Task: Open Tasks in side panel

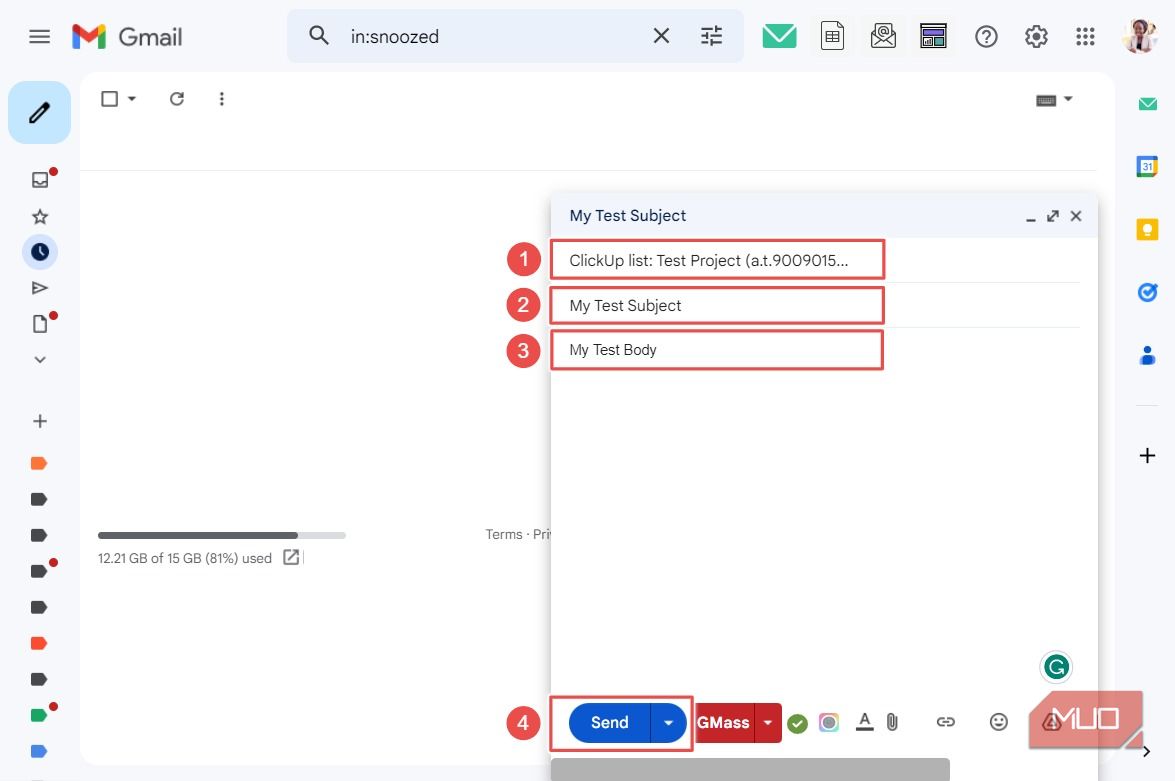Action: point(1147,292)
